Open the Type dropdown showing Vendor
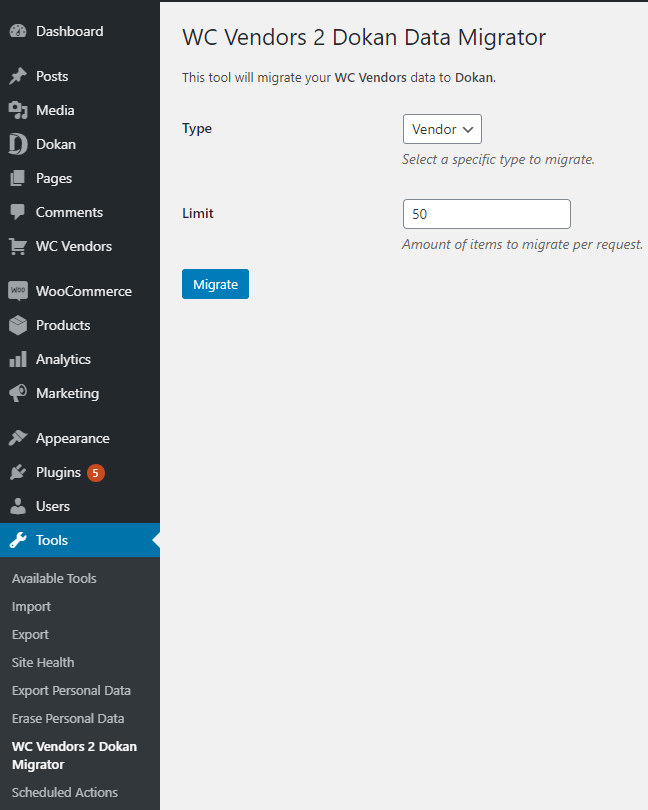 pos(442,129)
